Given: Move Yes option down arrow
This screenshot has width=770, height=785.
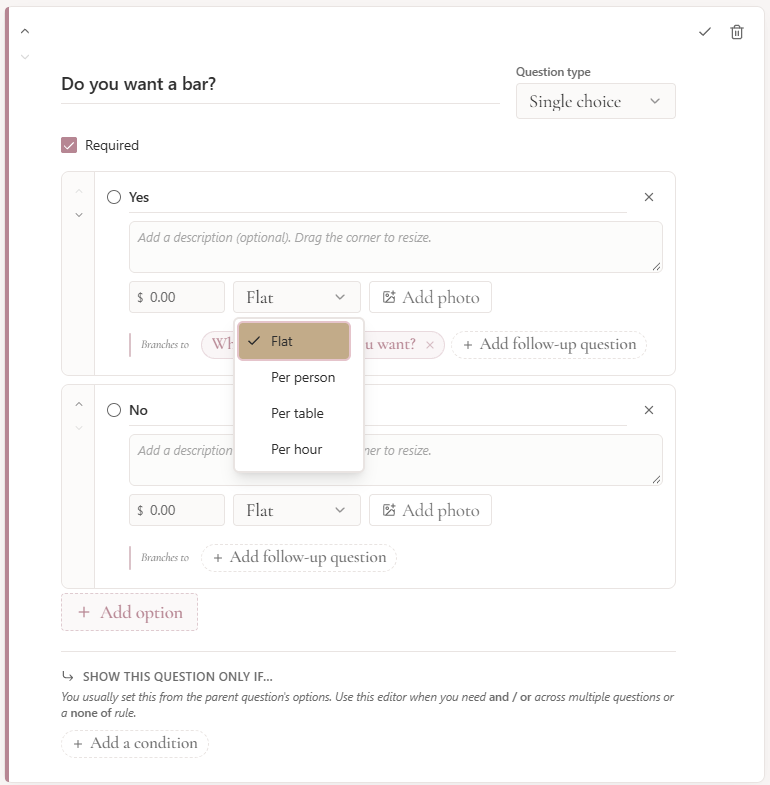Looking at the screenshot, I should (79, 215).
